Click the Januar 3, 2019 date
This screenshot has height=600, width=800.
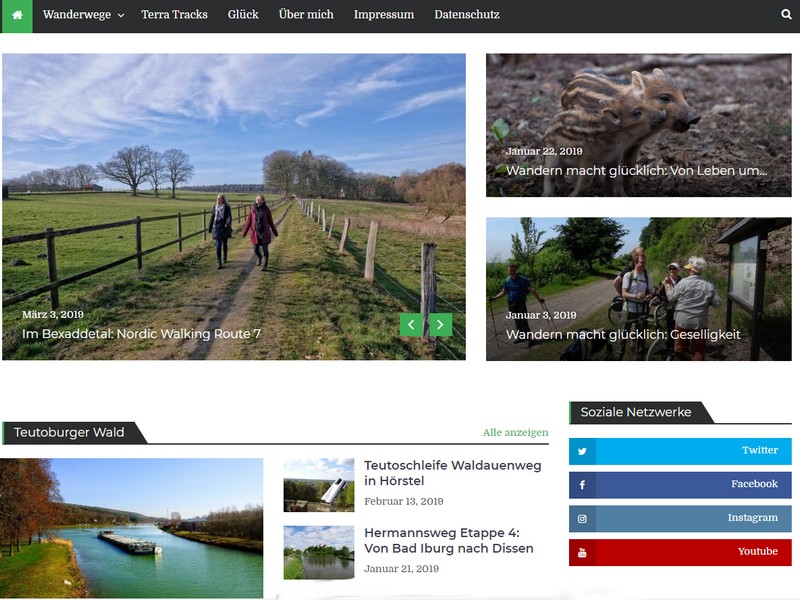point(541,315)
